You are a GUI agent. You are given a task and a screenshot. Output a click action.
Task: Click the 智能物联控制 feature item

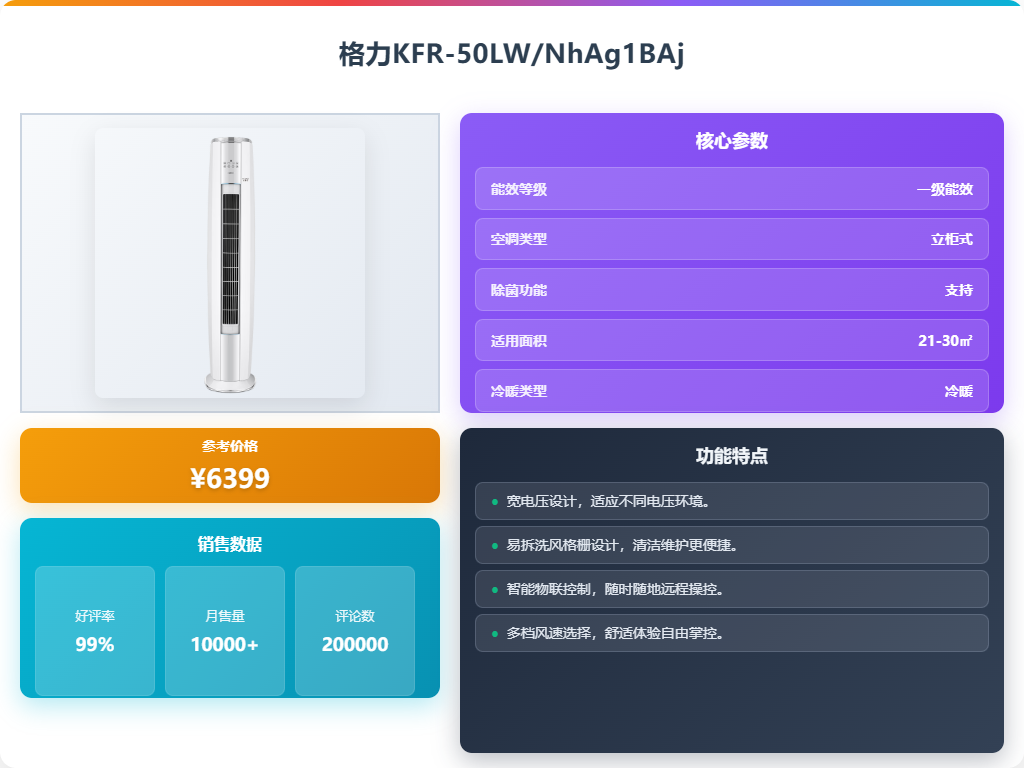731,589
